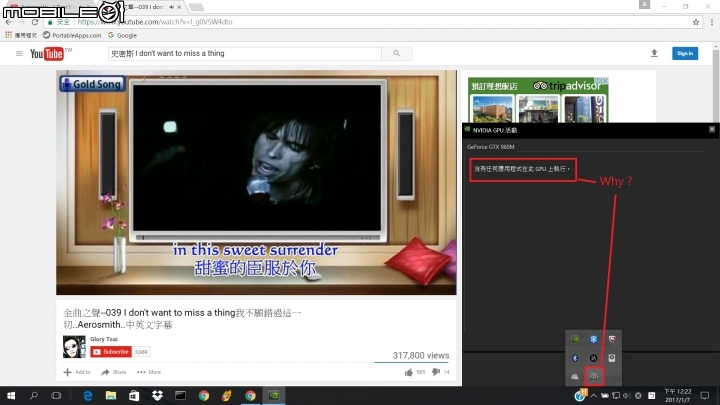Click the YouTube search magnifier button
The image size is (720, 405).
click(397, 54)
